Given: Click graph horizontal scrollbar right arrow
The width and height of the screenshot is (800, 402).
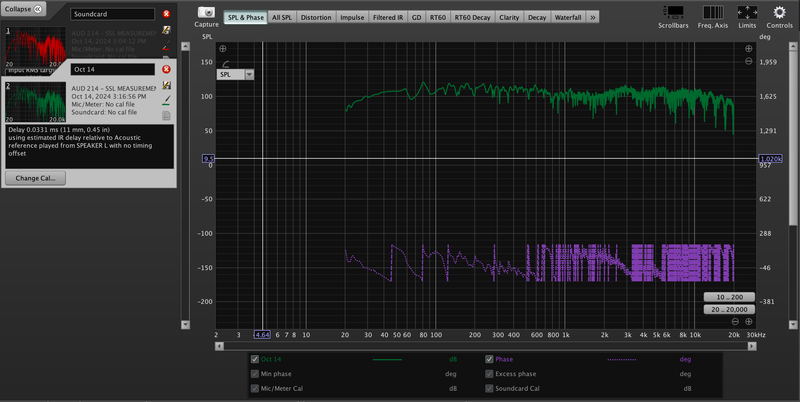Looking at the screenshot, I should point(752,346).
